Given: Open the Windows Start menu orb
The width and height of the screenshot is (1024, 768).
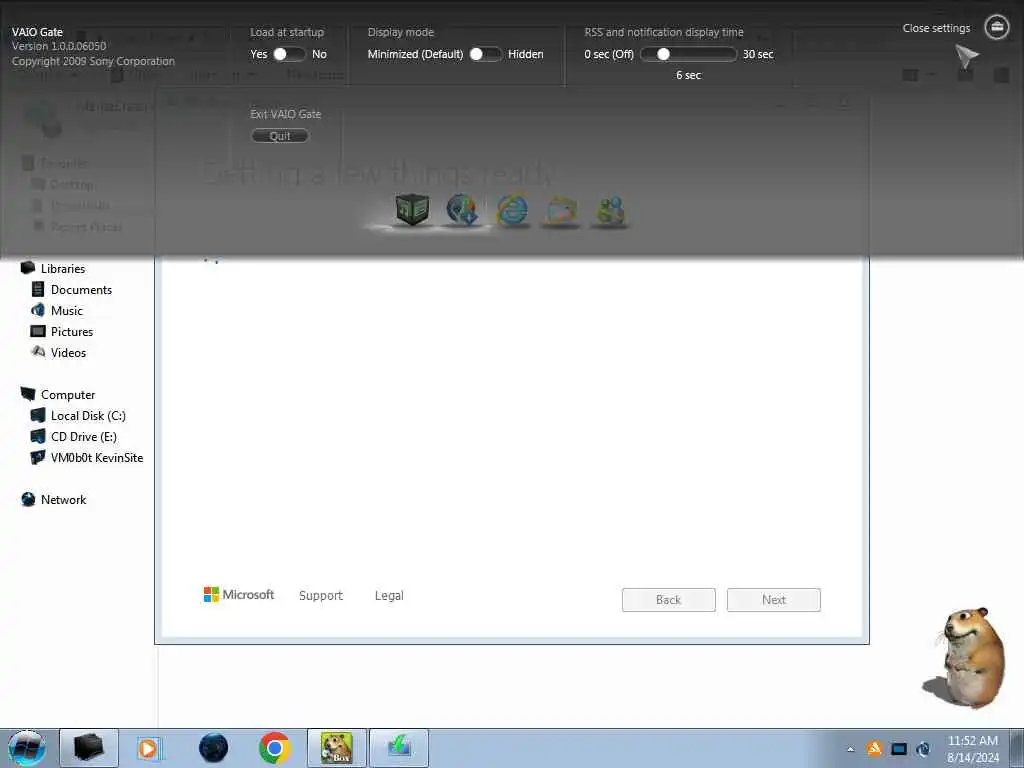Looking at the screenshot, I should pyautogui.click(x=27, y=748).
